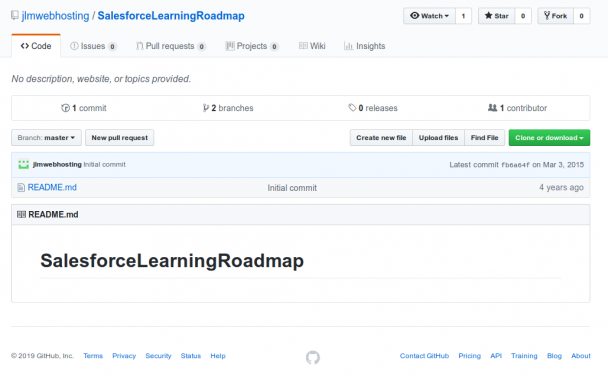This screenshot has width=608, height=383.
Task: Click the SalesforceLearningRoadmap README heading
Action: tap(172, 261)
